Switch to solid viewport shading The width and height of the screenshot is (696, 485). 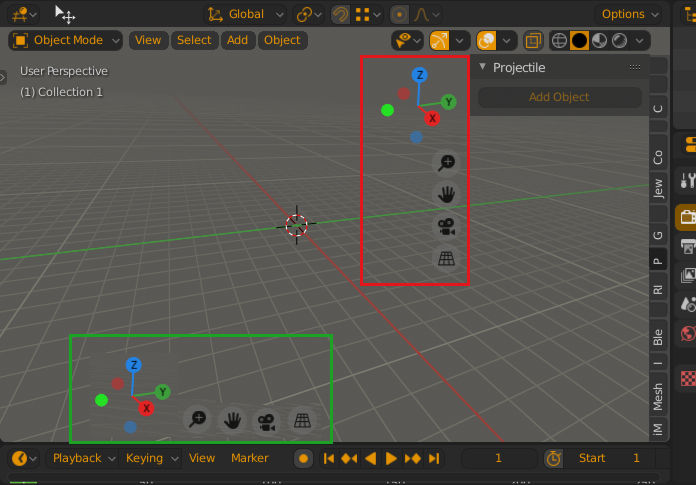579,41
